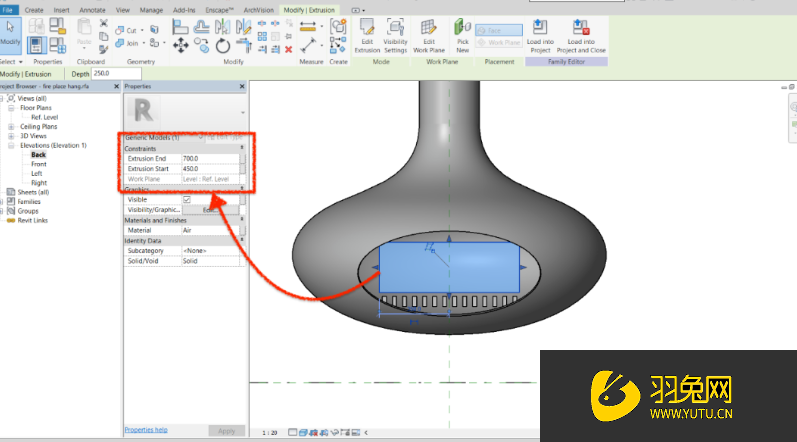Click the Rotate tool icon
This screenshot has width=797, height=442.
(x=222, y=45)
